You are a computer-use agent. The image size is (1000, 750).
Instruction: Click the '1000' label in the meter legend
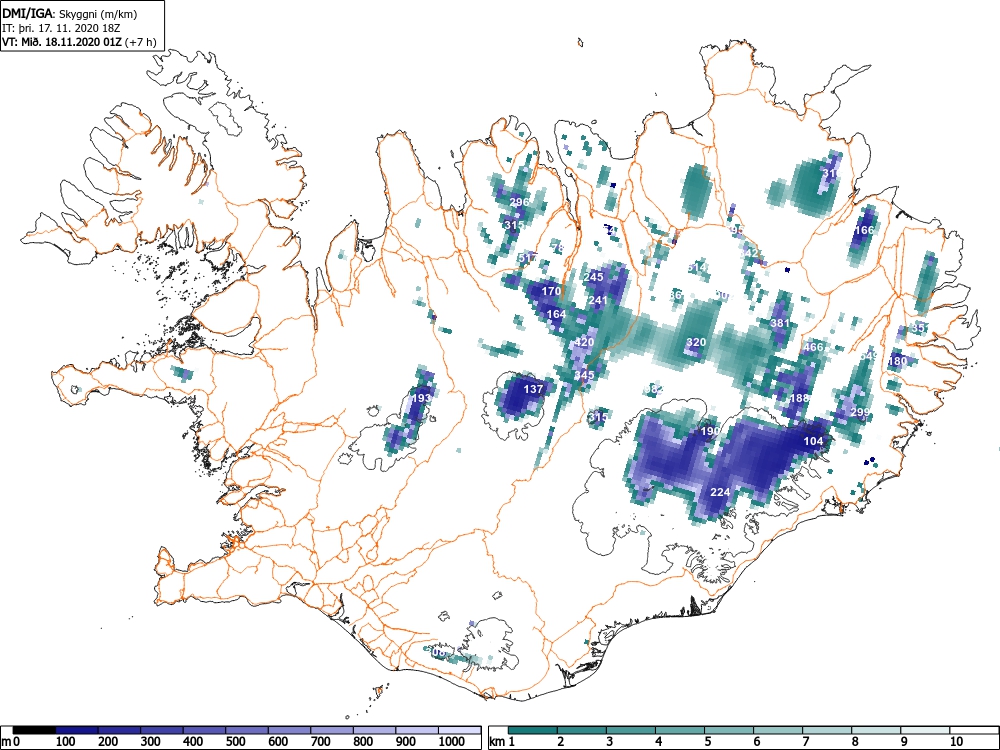tap(452, 741)
